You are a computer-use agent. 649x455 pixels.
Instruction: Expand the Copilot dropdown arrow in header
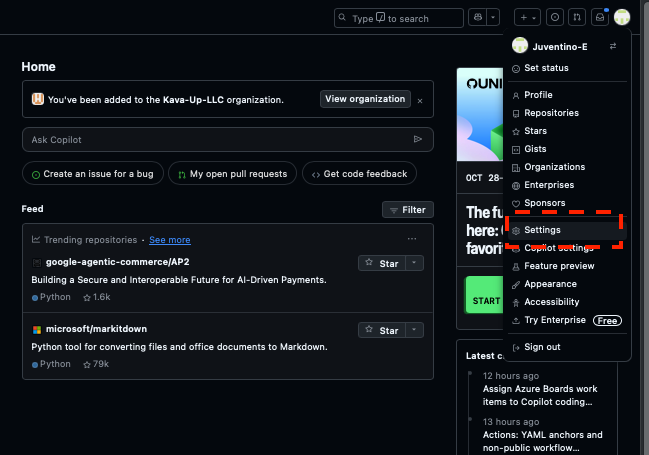(495, 18)
